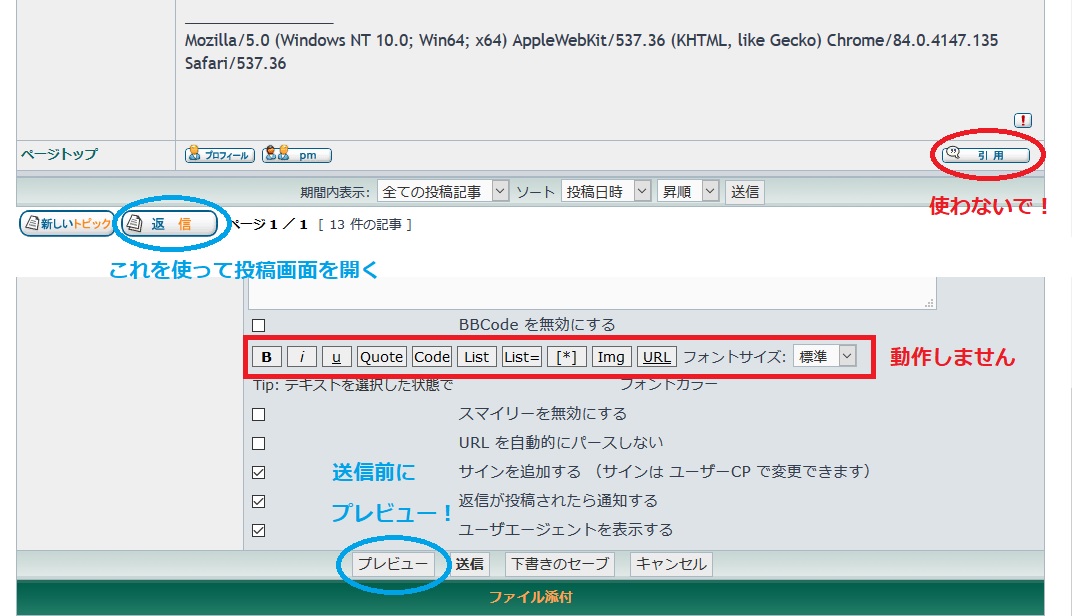Click the pm private message icon
Image resolution: width=1072 pixels, height=616 pixels.
[296, 155]
